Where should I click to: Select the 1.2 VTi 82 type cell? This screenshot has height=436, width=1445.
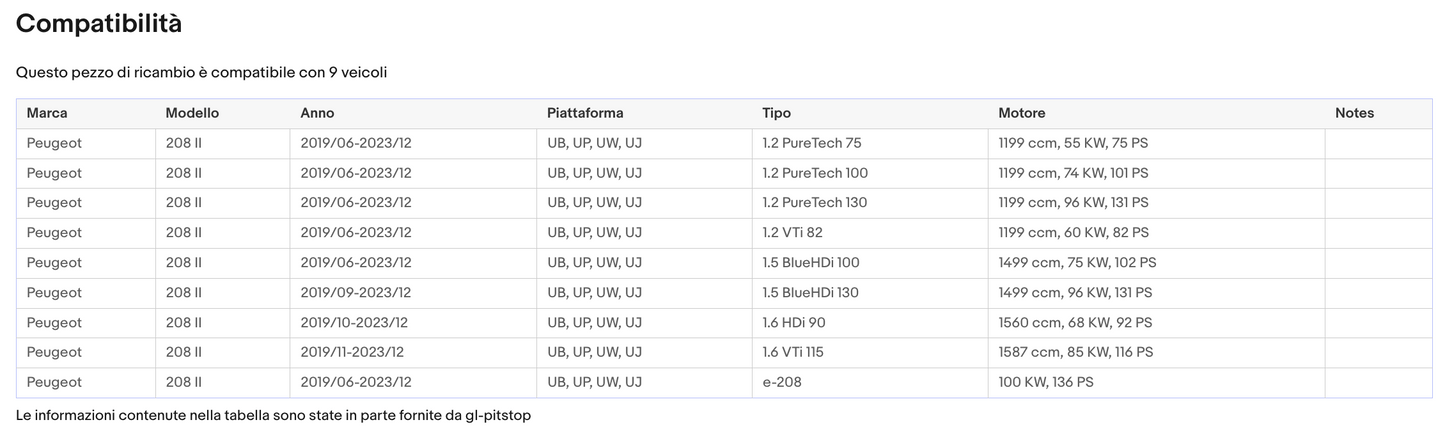pyautogui.click(x=792, y=233)
